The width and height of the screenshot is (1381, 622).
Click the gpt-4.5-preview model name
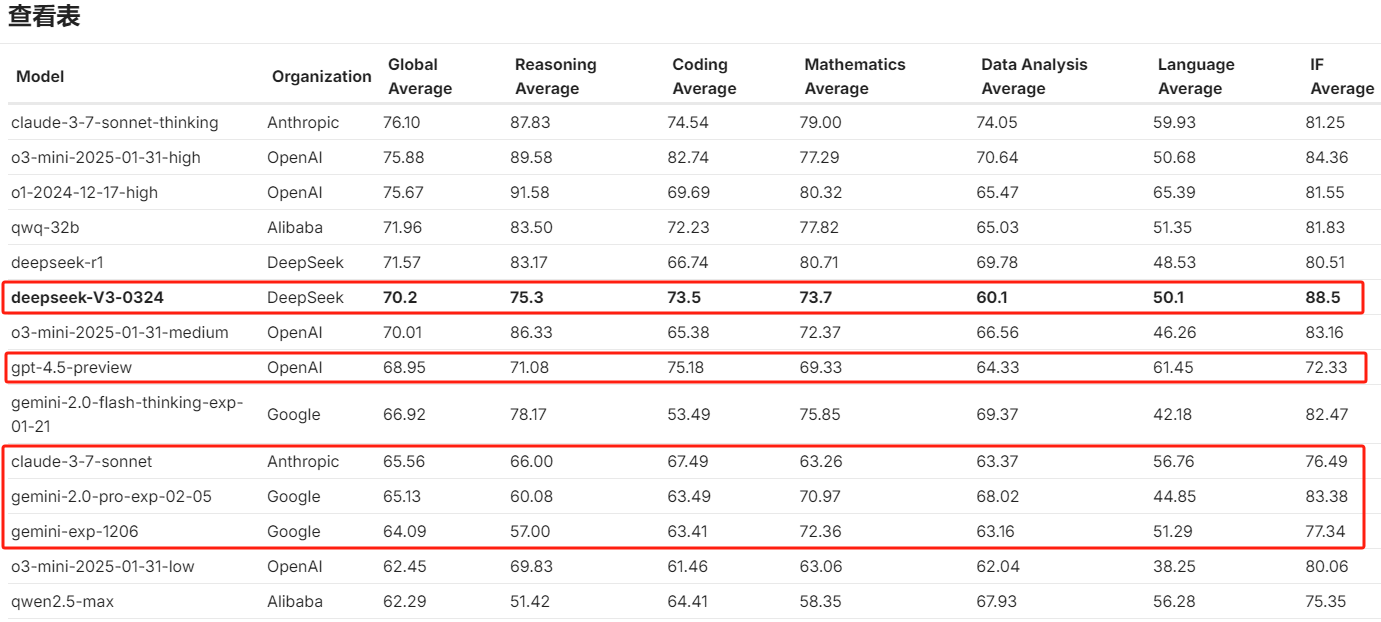click(x=71, y=367)
